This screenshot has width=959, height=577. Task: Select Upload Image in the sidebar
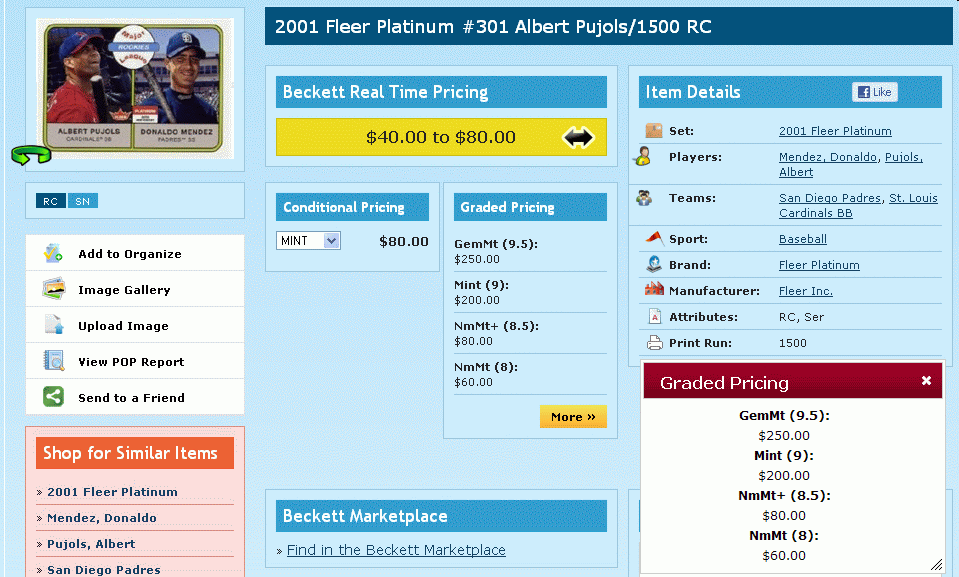coord(135,326)
